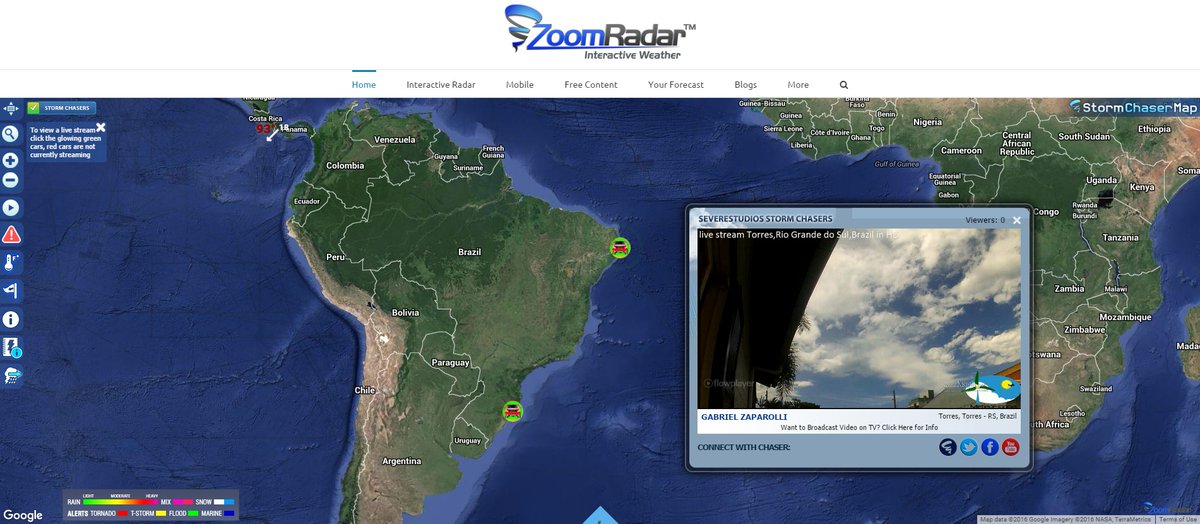The height and width of the screenshot is (524, 1200).
Task: Open the chaser's Facebook page
Action: 990,447
